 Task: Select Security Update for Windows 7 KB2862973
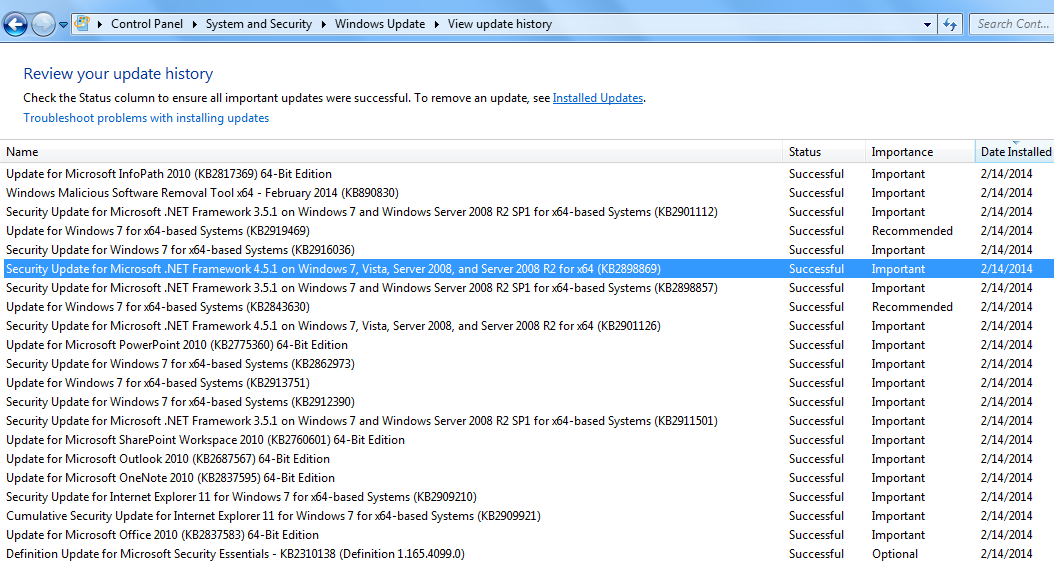[527, 363]
